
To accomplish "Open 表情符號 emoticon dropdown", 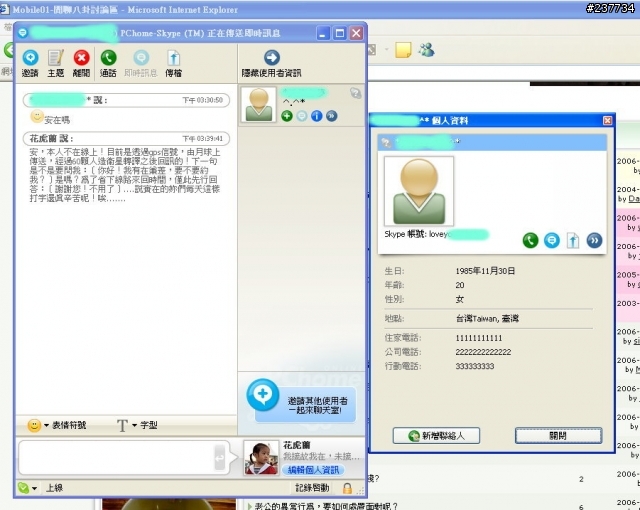I will tap(56, 426).
